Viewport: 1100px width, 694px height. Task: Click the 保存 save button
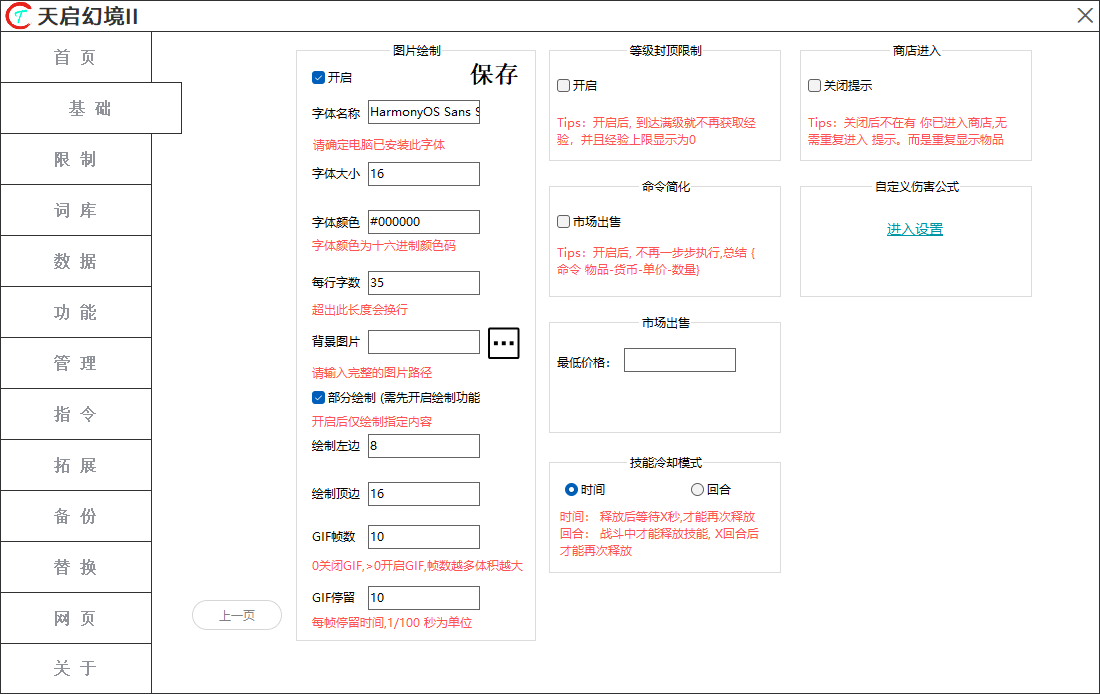(494, 75)
